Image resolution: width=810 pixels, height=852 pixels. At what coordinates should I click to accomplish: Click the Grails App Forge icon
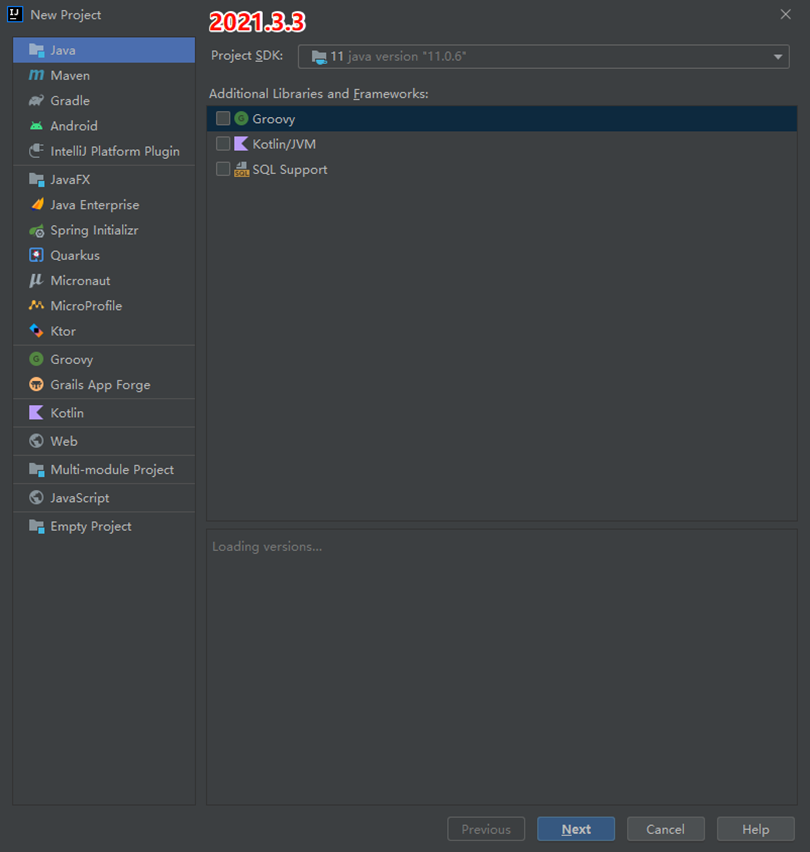coord(36,384)
